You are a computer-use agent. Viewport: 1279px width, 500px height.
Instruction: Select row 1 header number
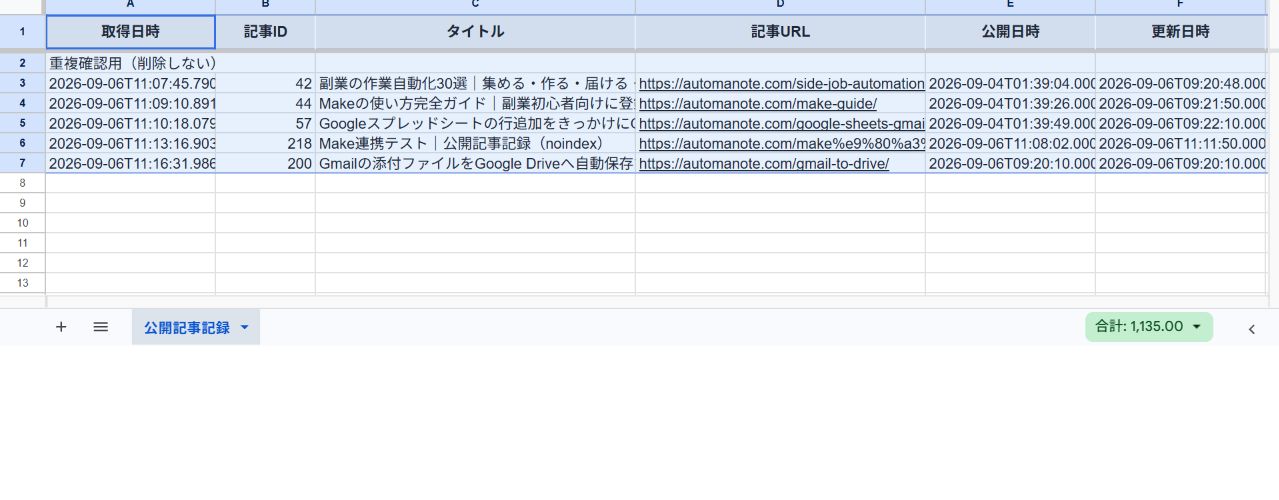[x=22, y=32]
